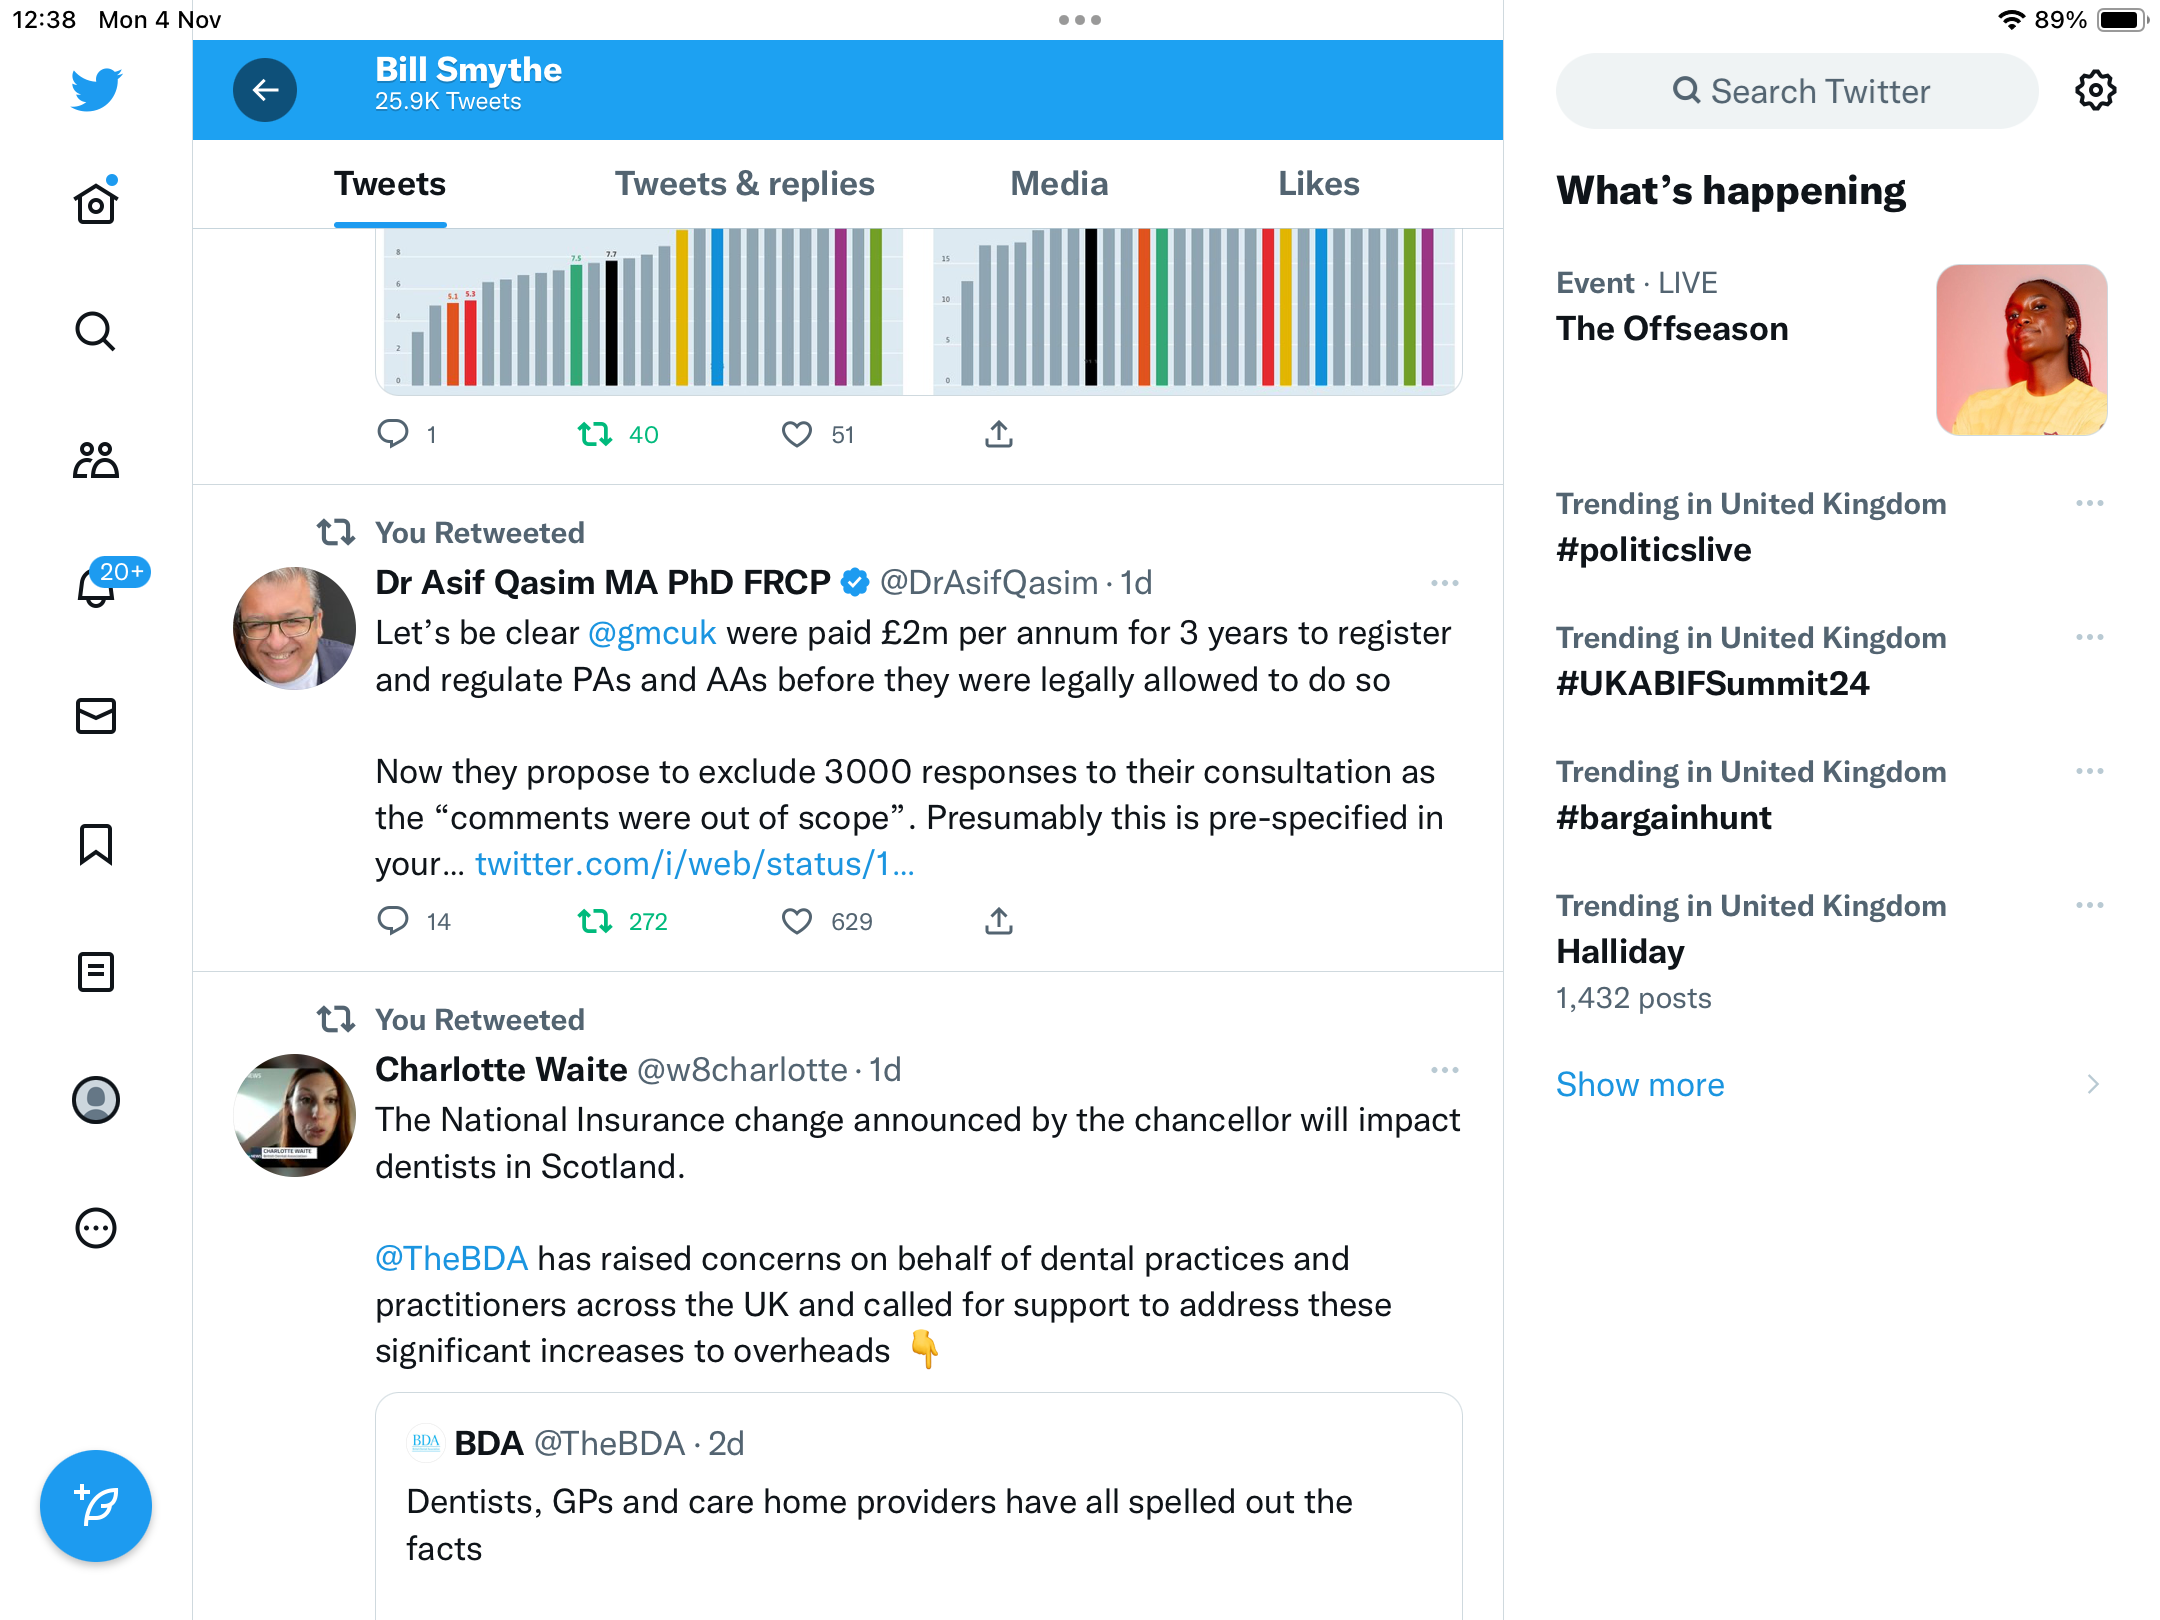The width and height of the screenshot is (2160, 1620).
Task: Open Messages envelope icon
Action: 96,716
